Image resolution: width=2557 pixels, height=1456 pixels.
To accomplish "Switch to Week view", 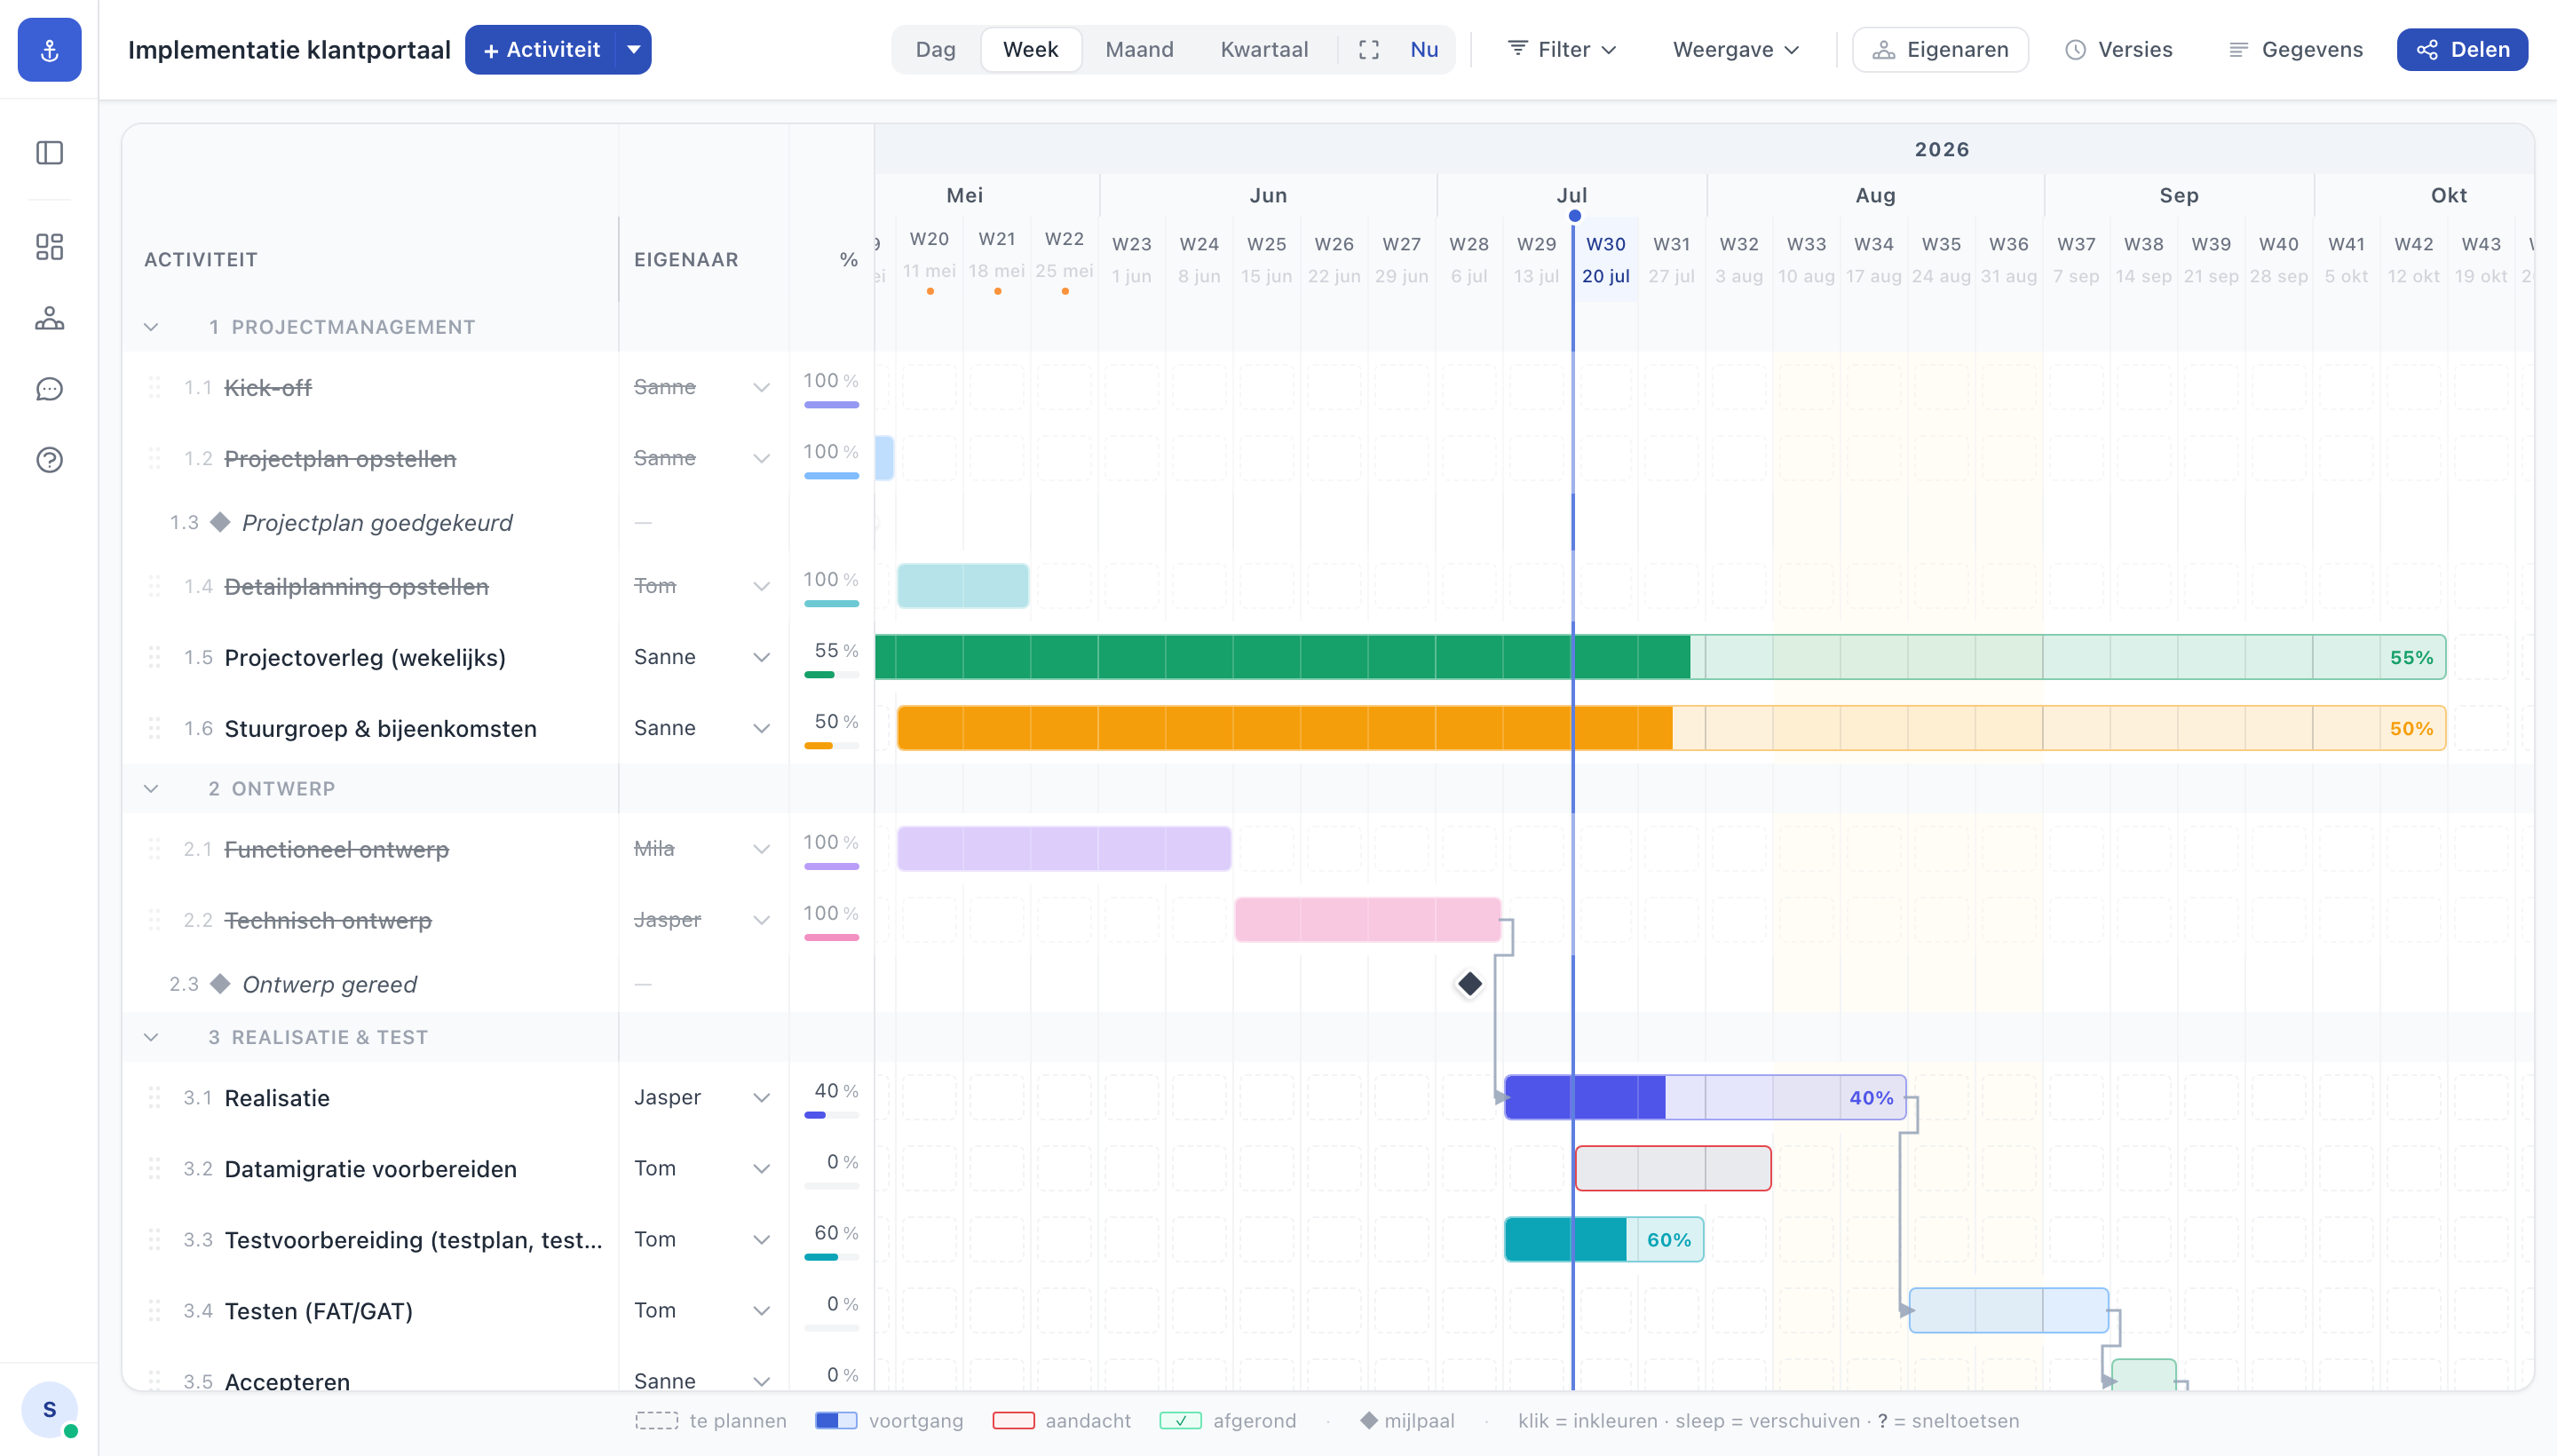I will 1030,49.
